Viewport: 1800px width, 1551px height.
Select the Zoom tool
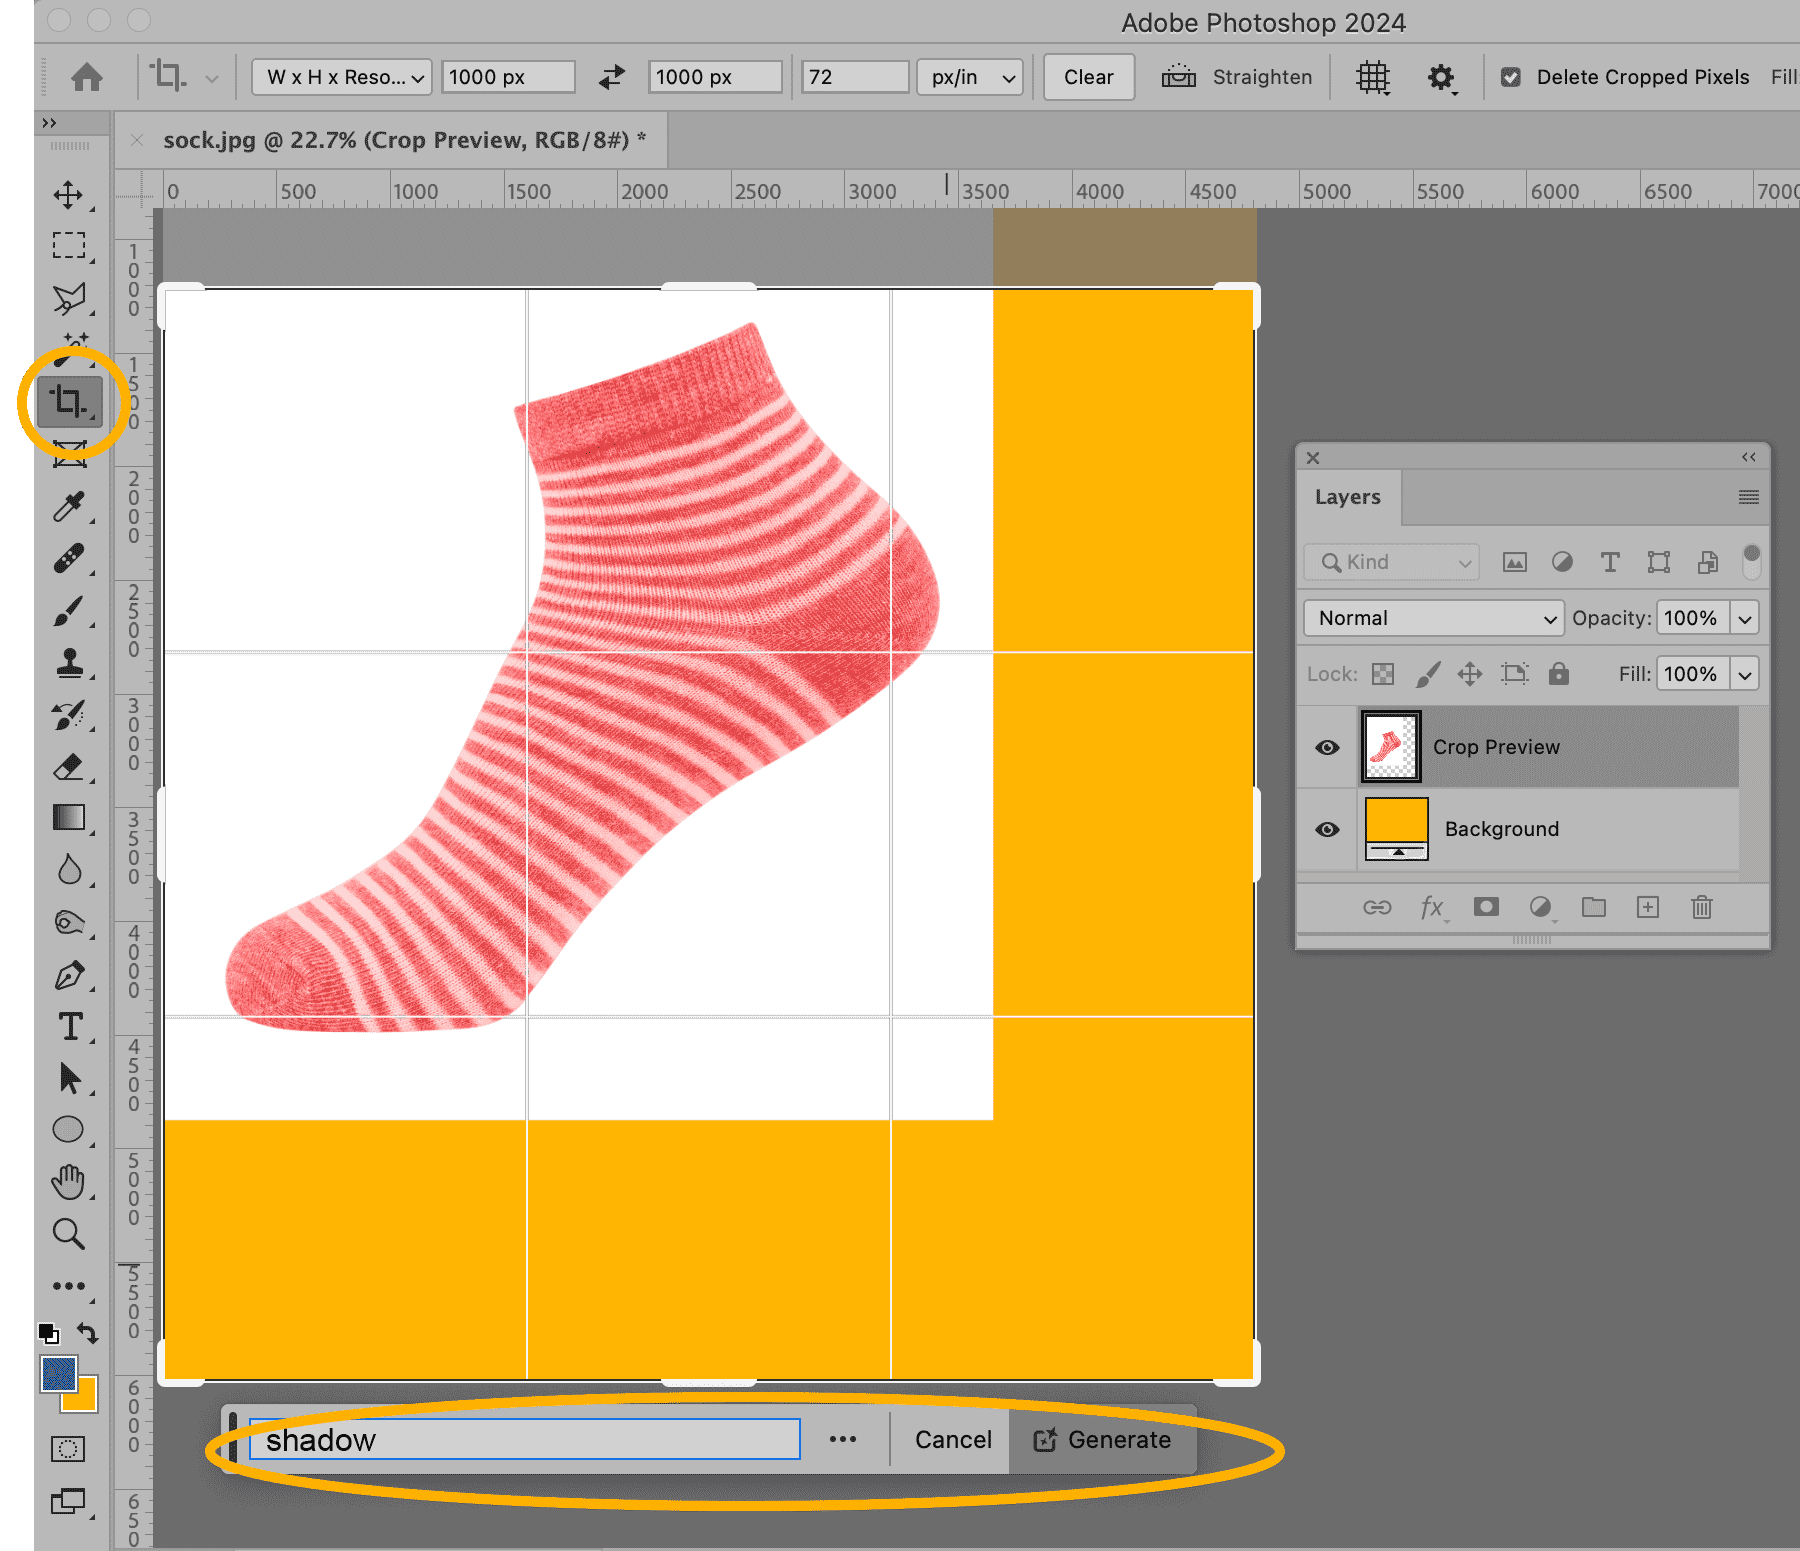pyautogui.click(x=68, y=1234)
